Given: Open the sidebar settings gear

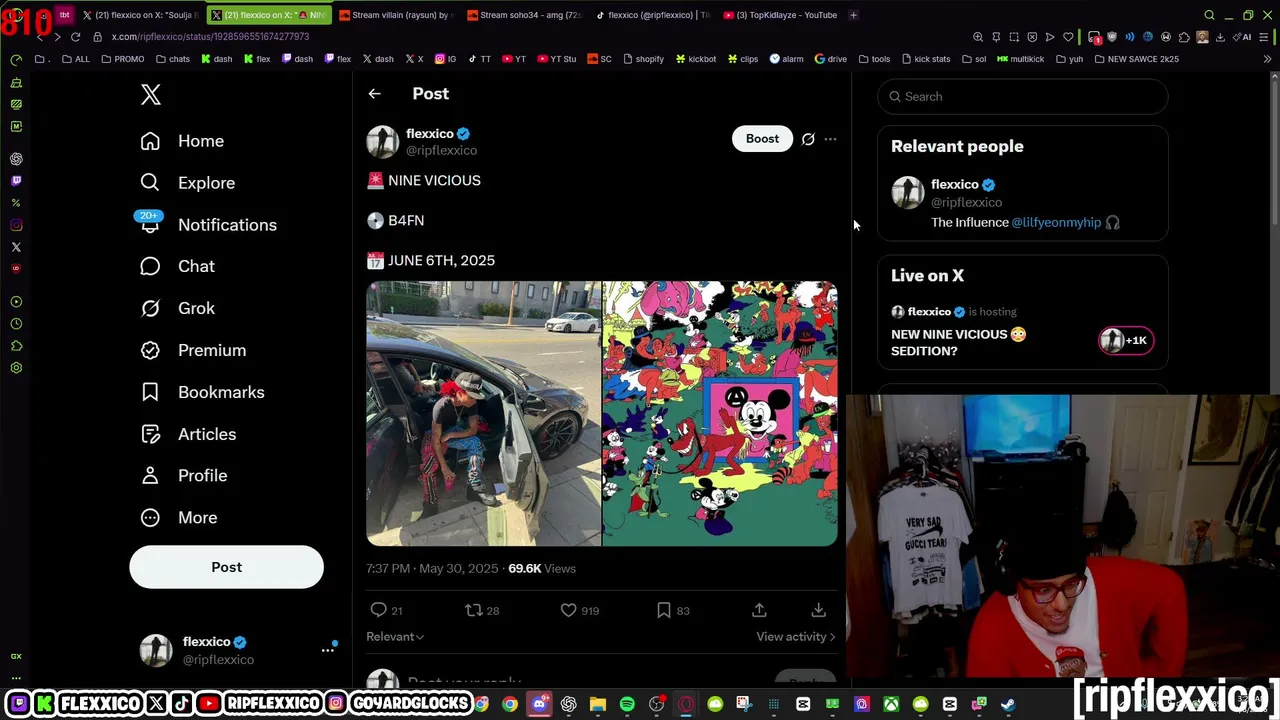Looking at the screenshot, I should point(16,368).
